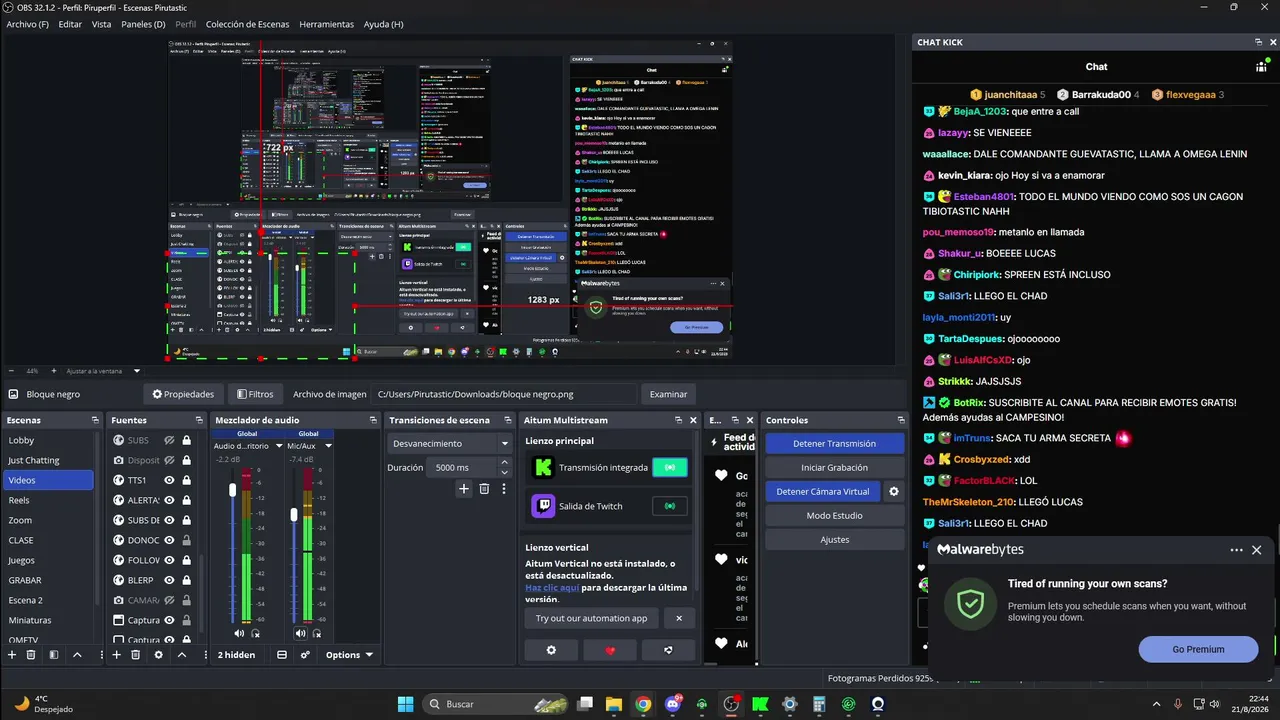Show the SUBS source

point(170,440)
